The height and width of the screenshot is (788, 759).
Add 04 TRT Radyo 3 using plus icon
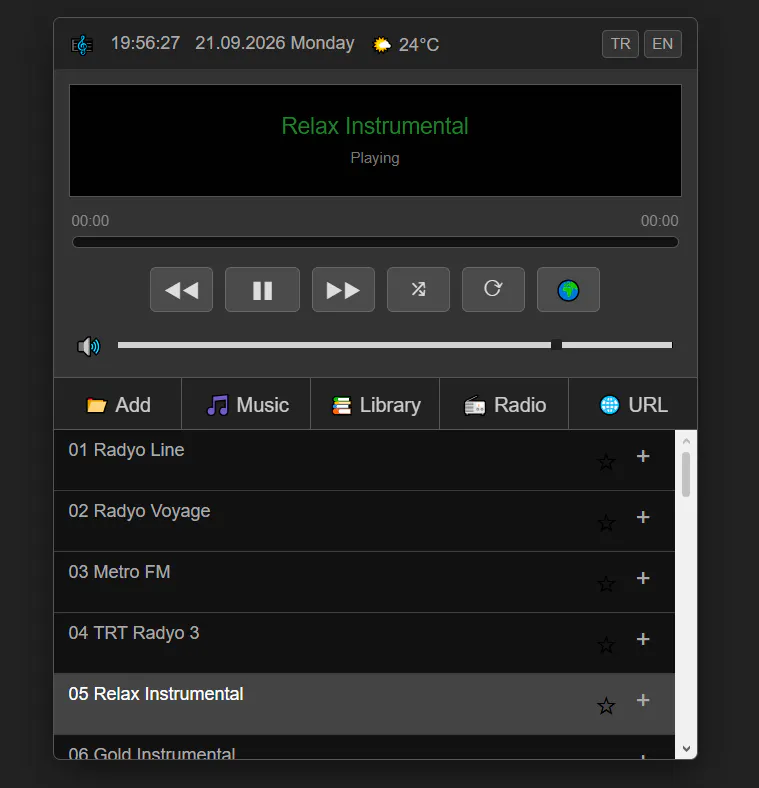(x=643, y=639)
